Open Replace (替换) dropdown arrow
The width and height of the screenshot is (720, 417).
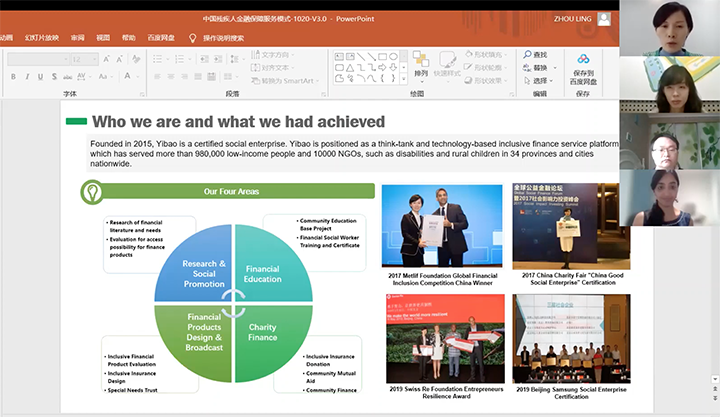pyautogui.click(x=555, y=68)
